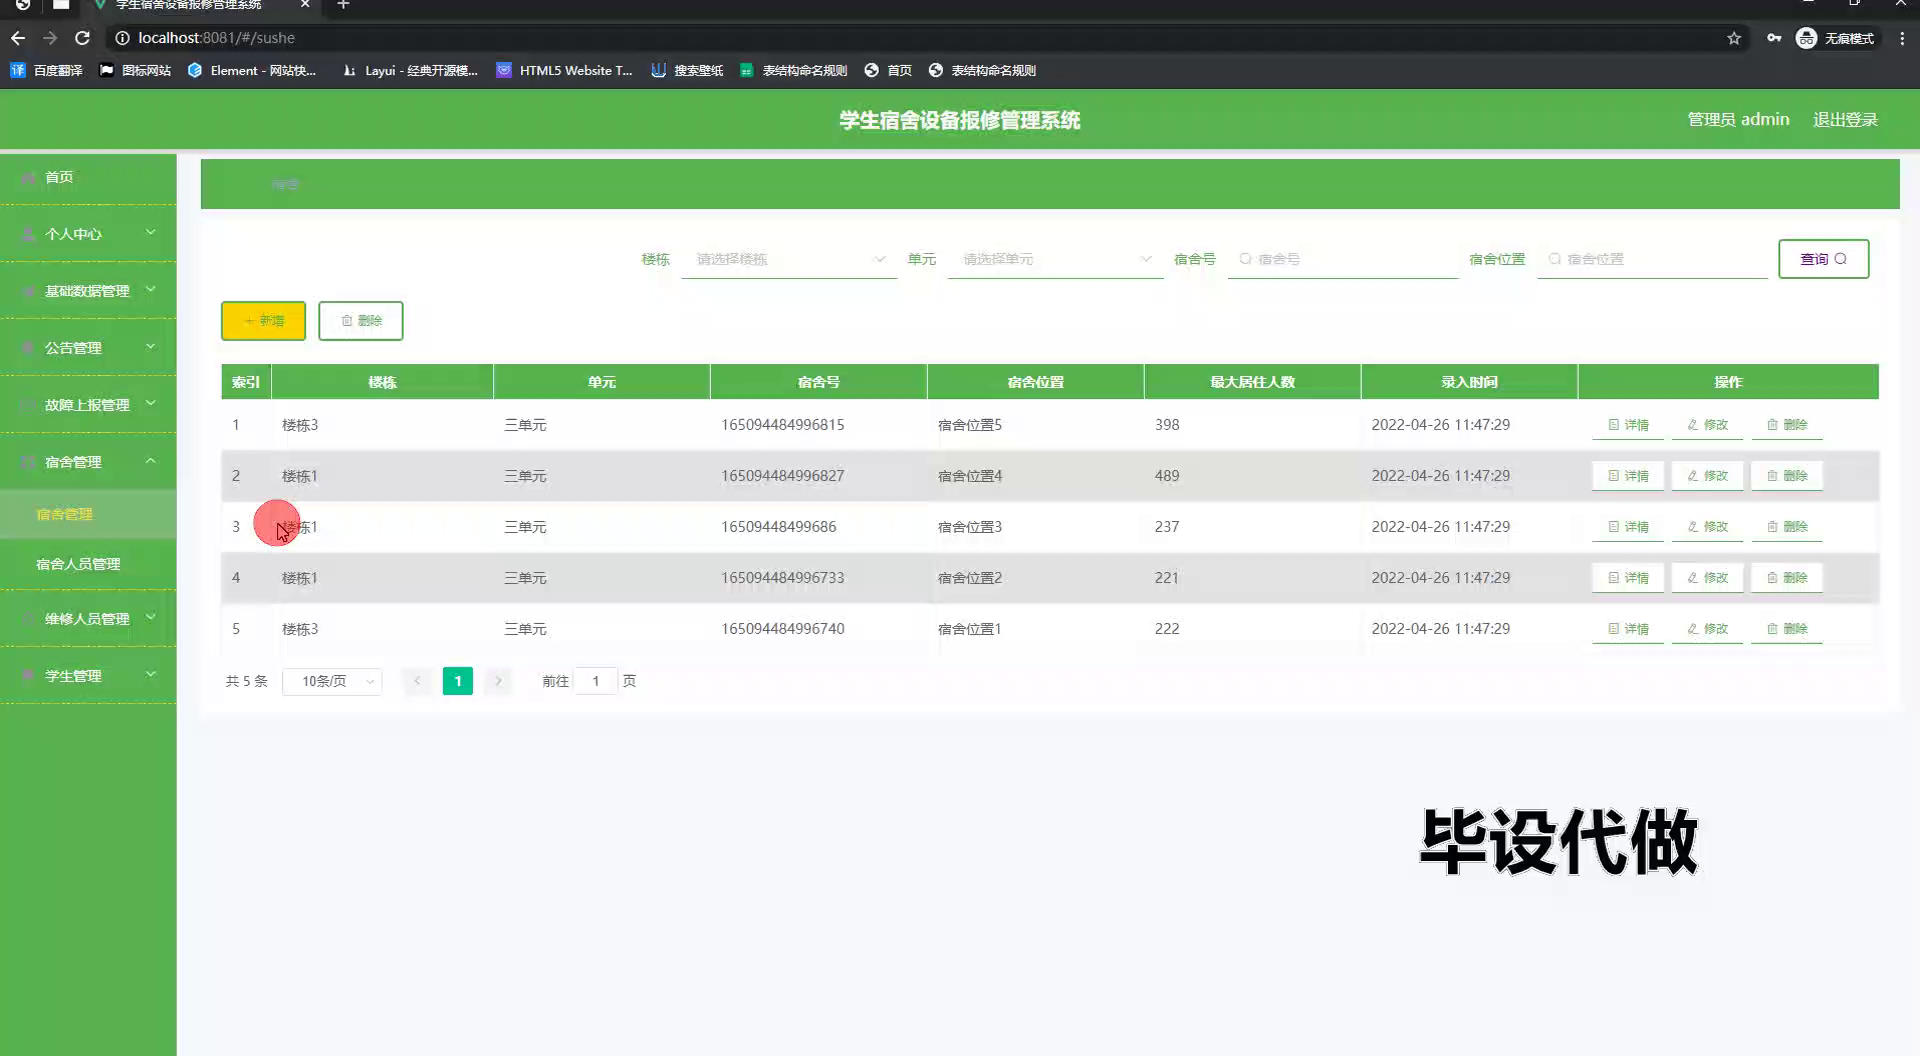The image size is (1920, 1056).
Task: Click 删除 for 宿舍位置2 row
Action: click(x=1786, y=578)
